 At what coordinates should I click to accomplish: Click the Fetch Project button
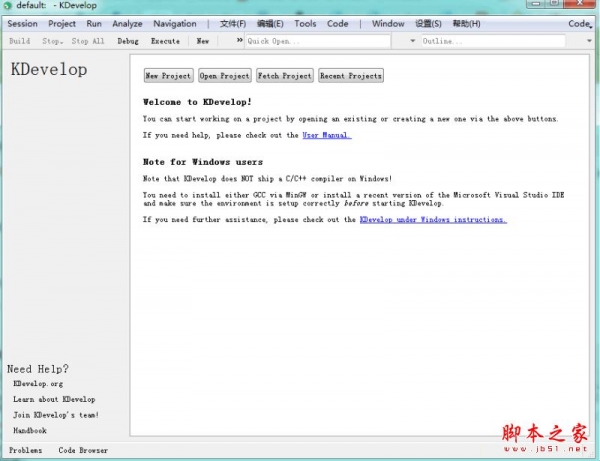(x=285, y=76)
